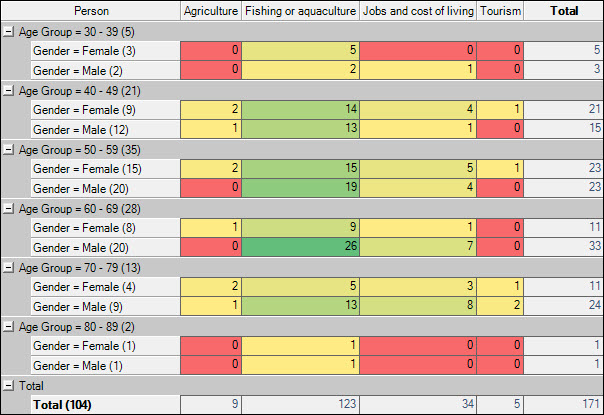Collapse the Age Group 50 - 59 group
Viewport: 604px width, 415px height.
9,150
